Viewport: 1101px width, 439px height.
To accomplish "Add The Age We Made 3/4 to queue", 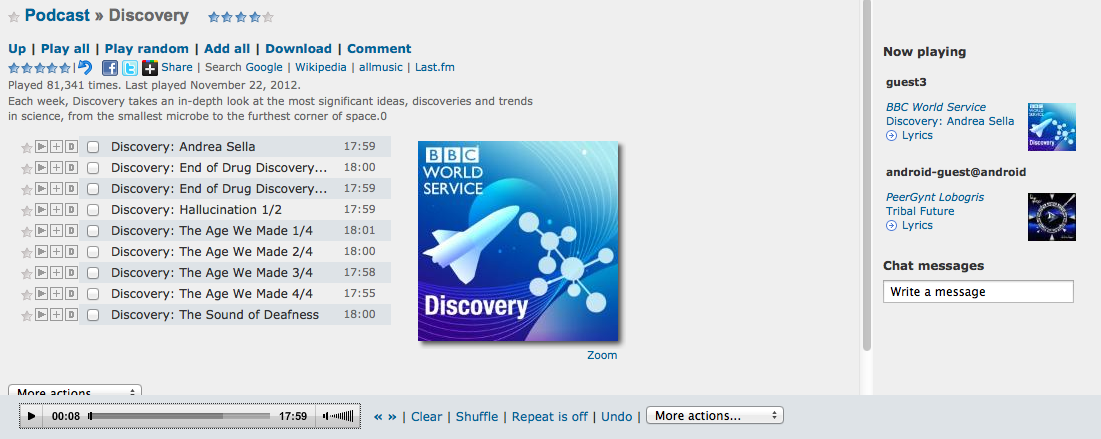I will (56, 273).
